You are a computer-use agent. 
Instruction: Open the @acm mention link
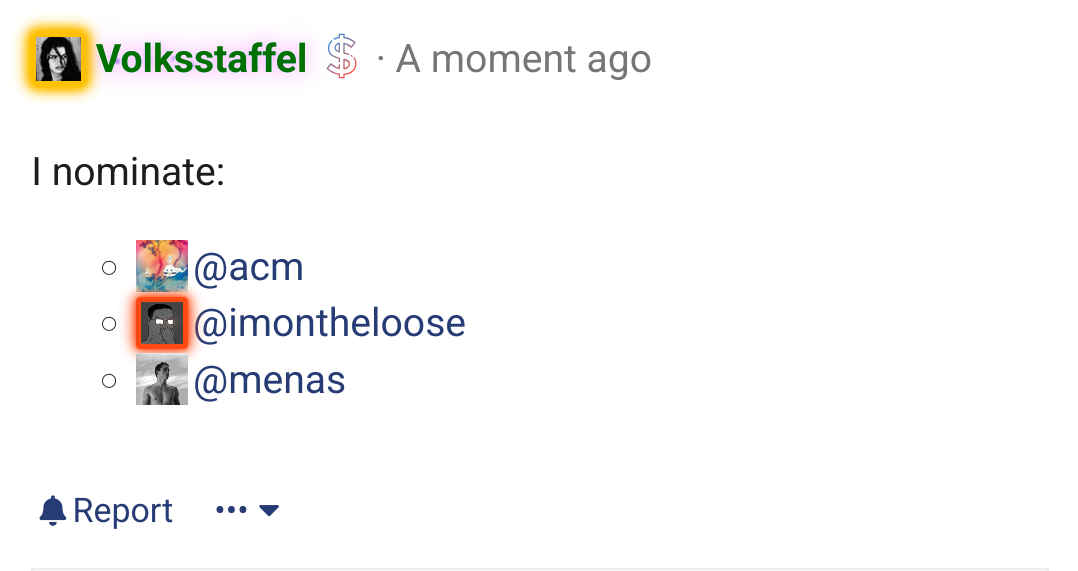tap(249, 267)
